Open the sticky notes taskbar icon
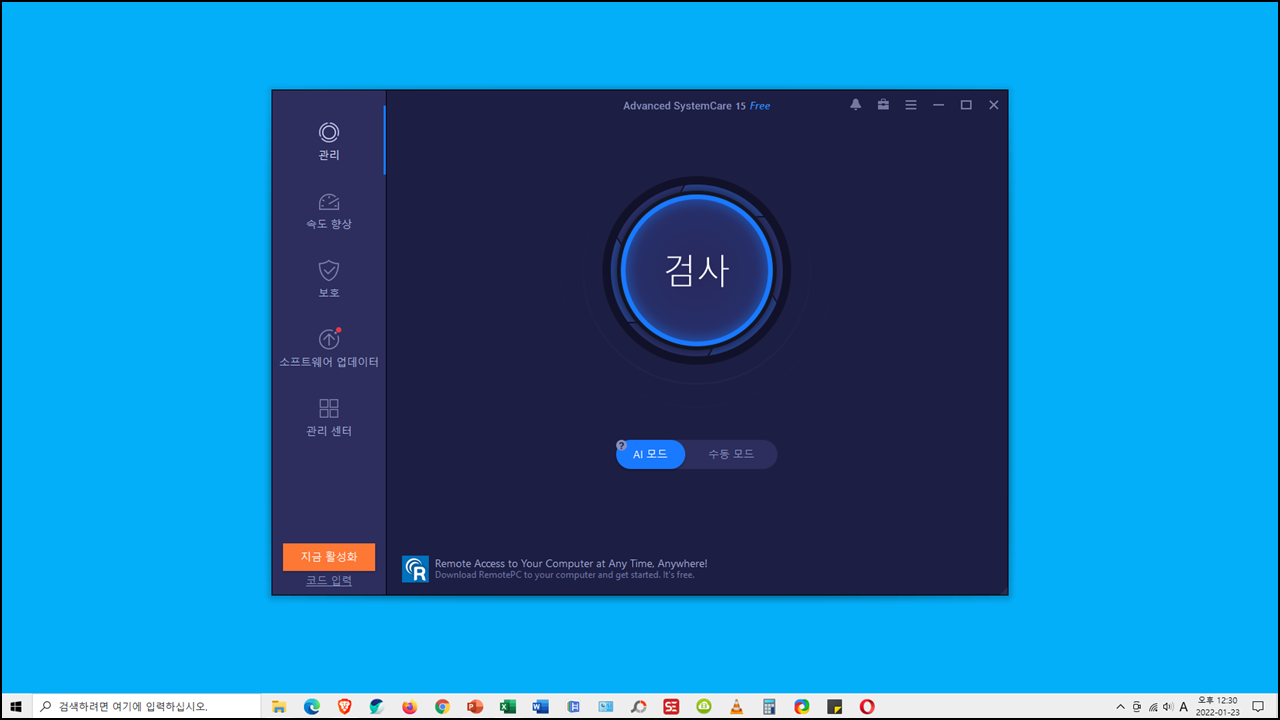The image size is (1280, 720). 834,706
